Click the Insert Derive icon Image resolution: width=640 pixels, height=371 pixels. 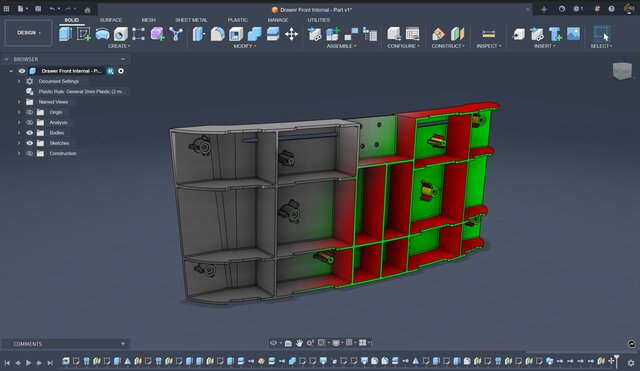coord(519,34)
